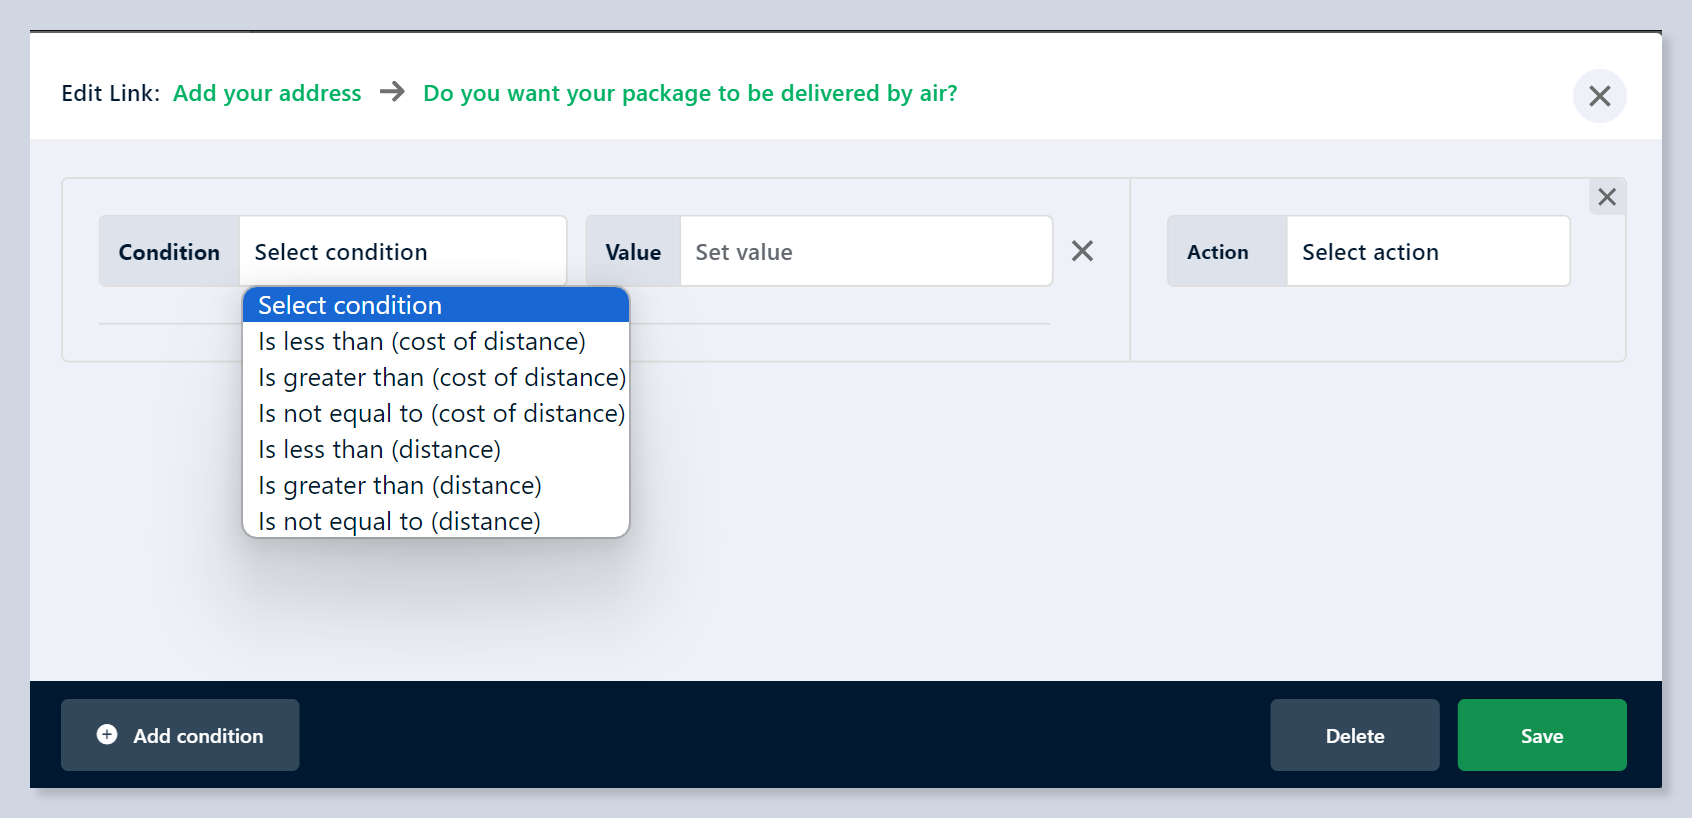Viewport: 1692px width, 818px height.
Task: Open the Select action dropdown
Action: (1427, 252)
